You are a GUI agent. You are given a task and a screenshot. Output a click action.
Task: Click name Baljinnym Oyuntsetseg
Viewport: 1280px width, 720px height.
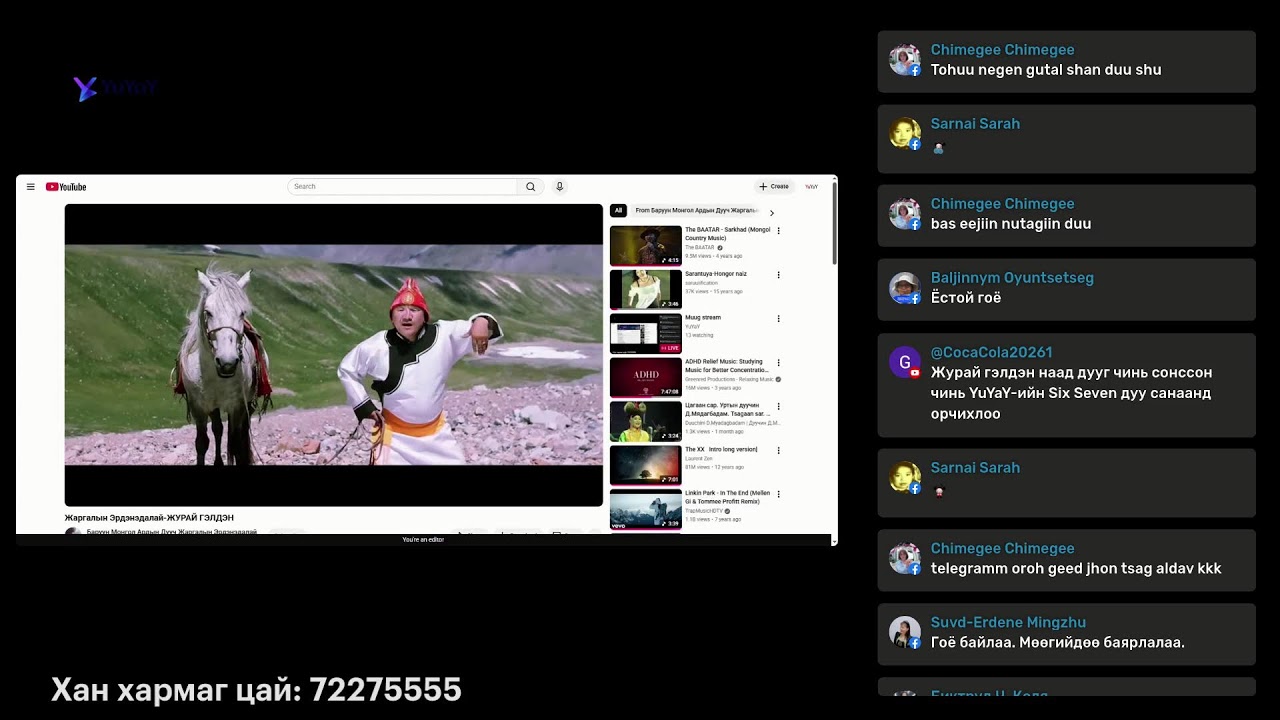[1012, 278]
